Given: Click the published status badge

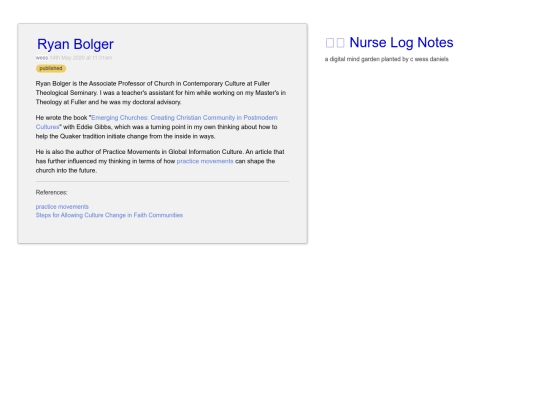Looking at the screenshot, I should pos(51,68).
